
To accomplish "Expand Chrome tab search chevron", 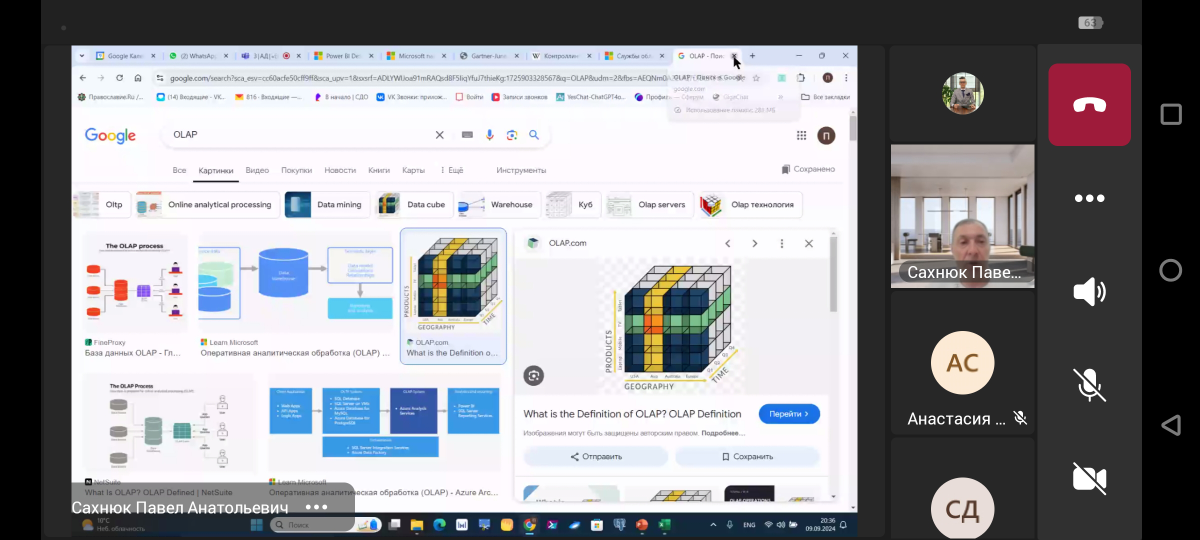I will point(84,56).
